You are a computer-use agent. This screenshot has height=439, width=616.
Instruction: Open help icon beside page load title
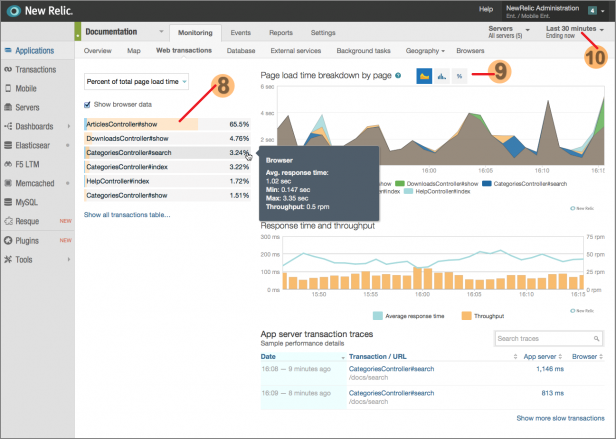coord(398,76)
